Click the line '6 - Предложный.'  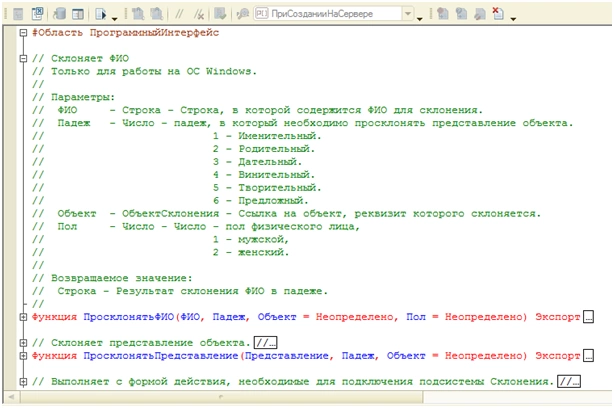coord(261,200)
